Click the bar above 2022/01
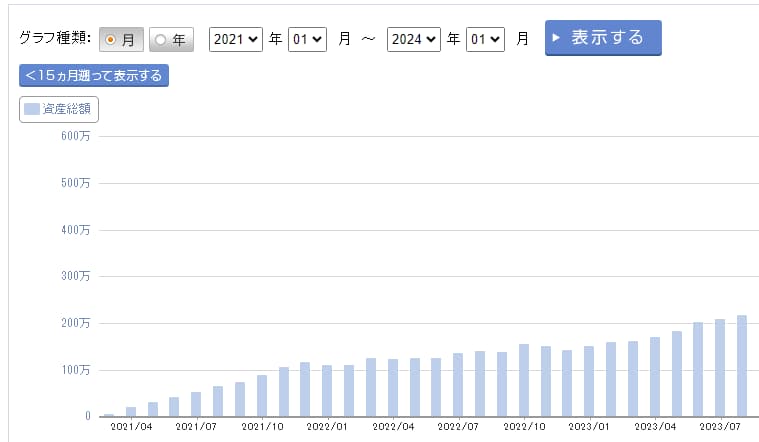The width and height of the screenshot is (759, 442). 327,390
